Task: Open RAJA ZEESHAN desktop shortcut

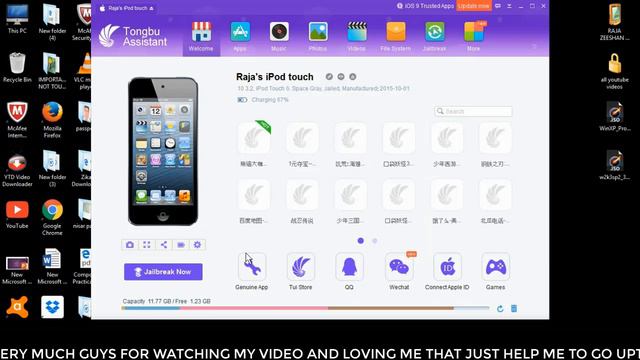Action: pyautogui.click(x=615, y=22)
